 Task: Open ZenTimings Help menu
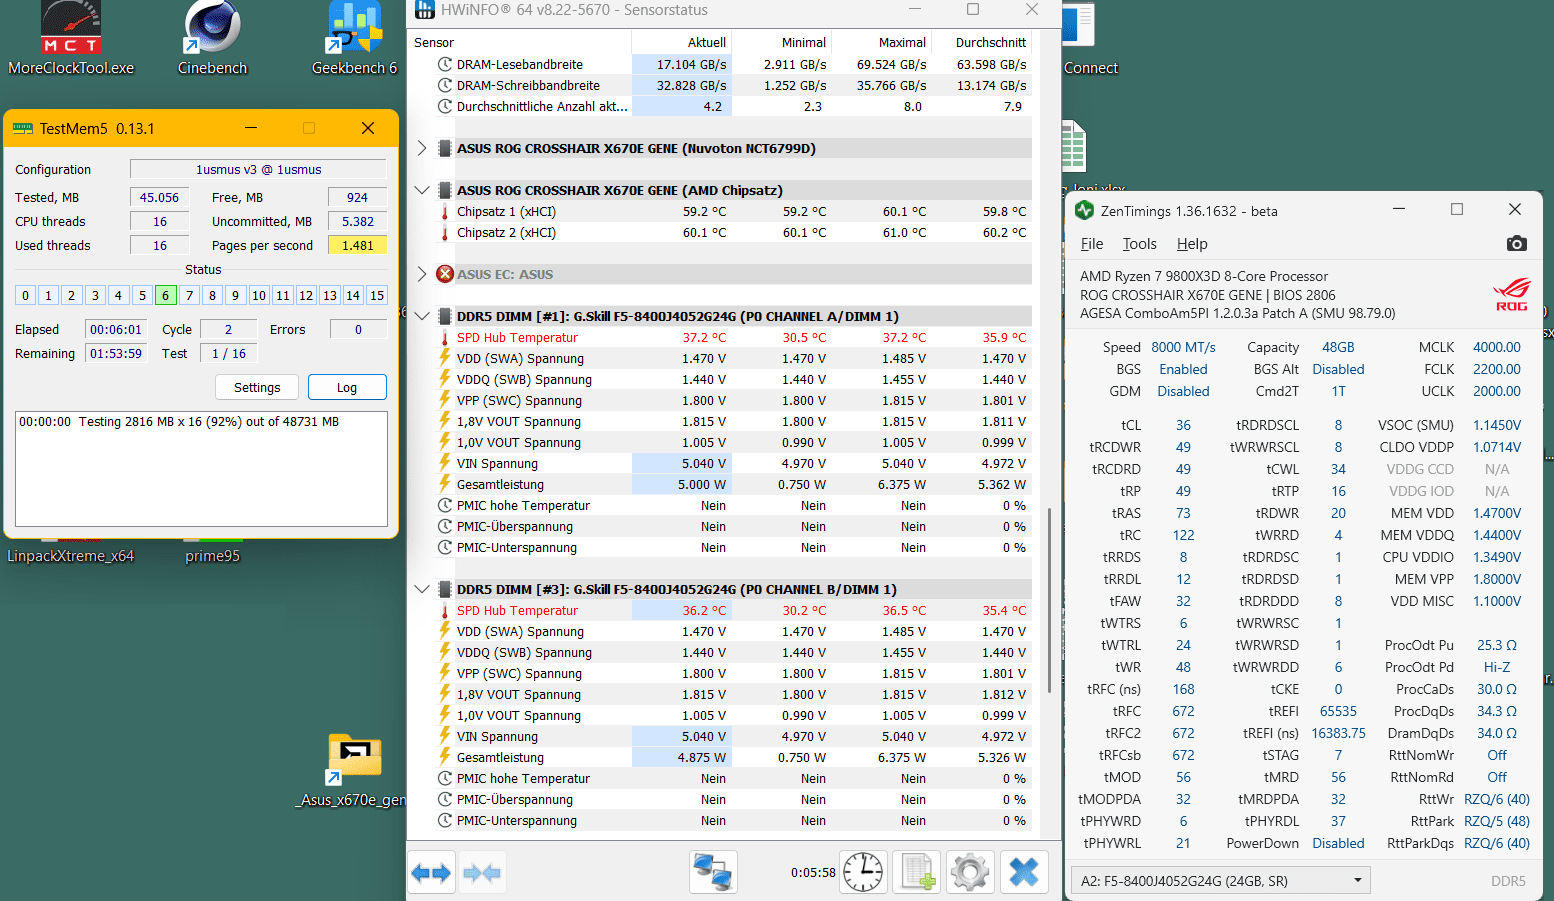(1192, 244)
